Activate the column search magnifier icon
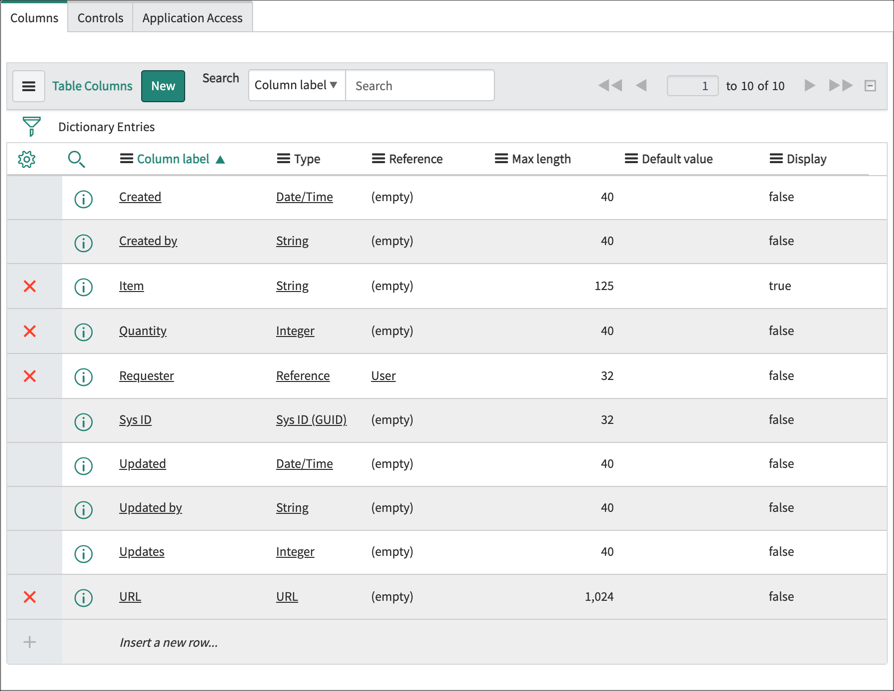Viewport: 894px width, 691px height. 77,158
